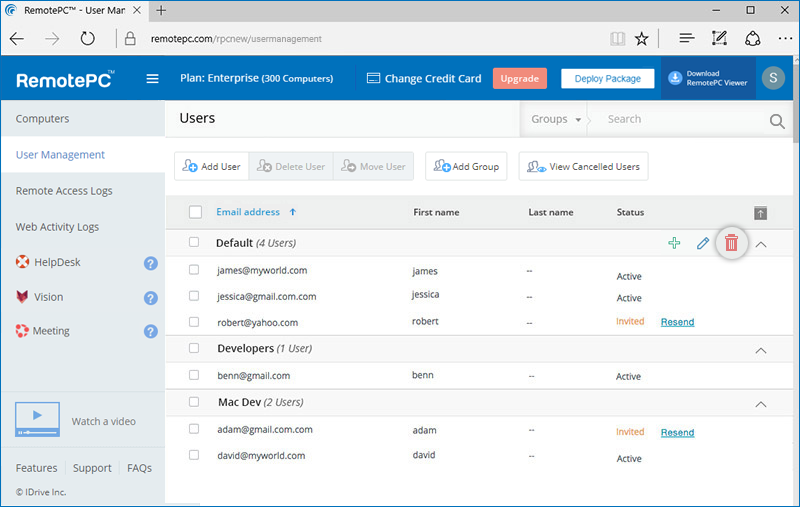Collapse the Default group chevron
This screenshot has height=507, width=800.
point(760,245)
